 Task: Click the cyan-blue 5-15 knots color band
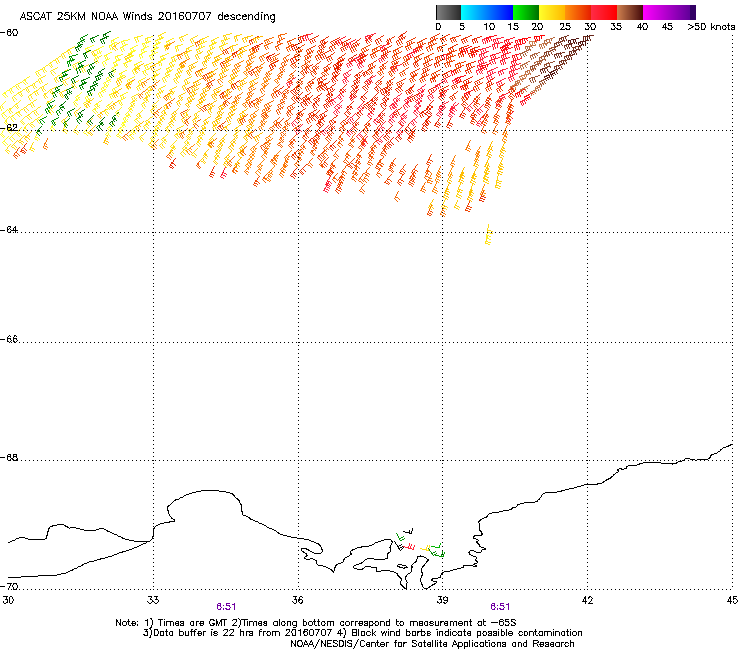coord(487,12)
